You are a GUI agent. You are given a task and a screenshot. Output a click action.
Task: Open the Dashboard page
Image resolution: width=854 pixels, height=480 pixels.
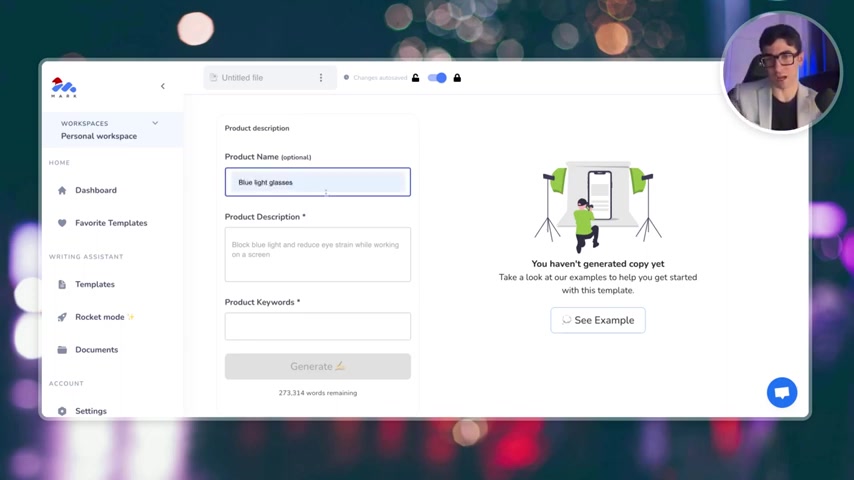[96, 190]
